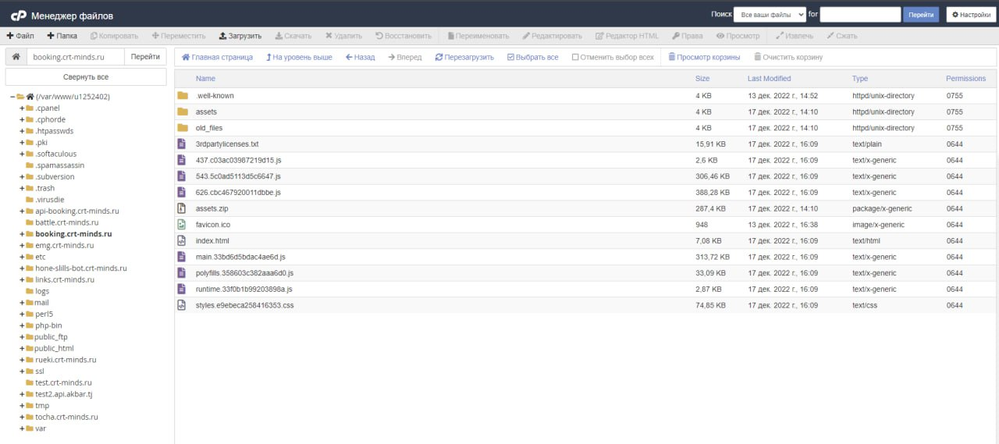Create a new file with Файл

tap(20, 36)
